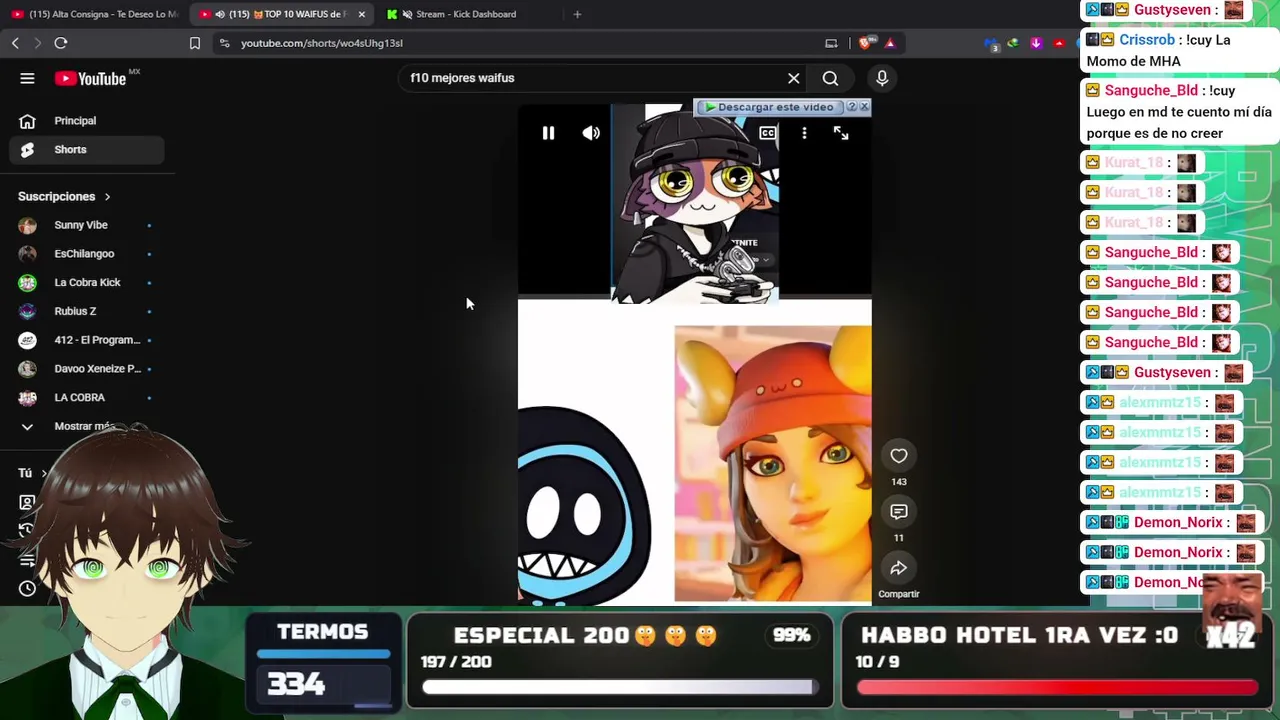1280x720 pixels.
Task: Click the like count 143
Action: (899, 482)
